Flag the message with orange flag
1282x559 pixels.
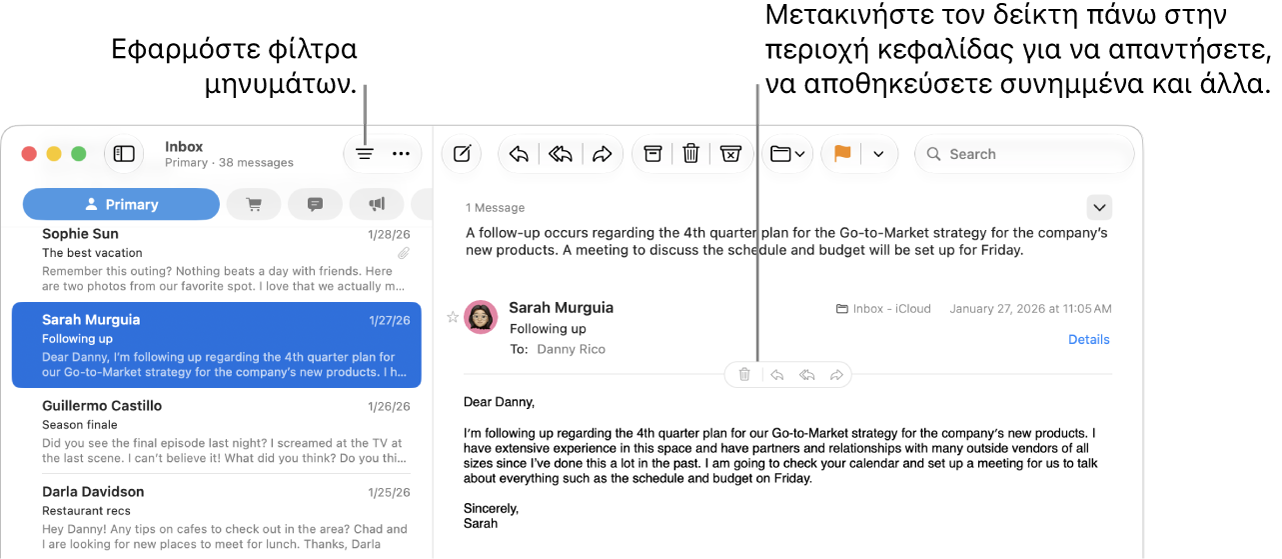click(x=842, y=154)
